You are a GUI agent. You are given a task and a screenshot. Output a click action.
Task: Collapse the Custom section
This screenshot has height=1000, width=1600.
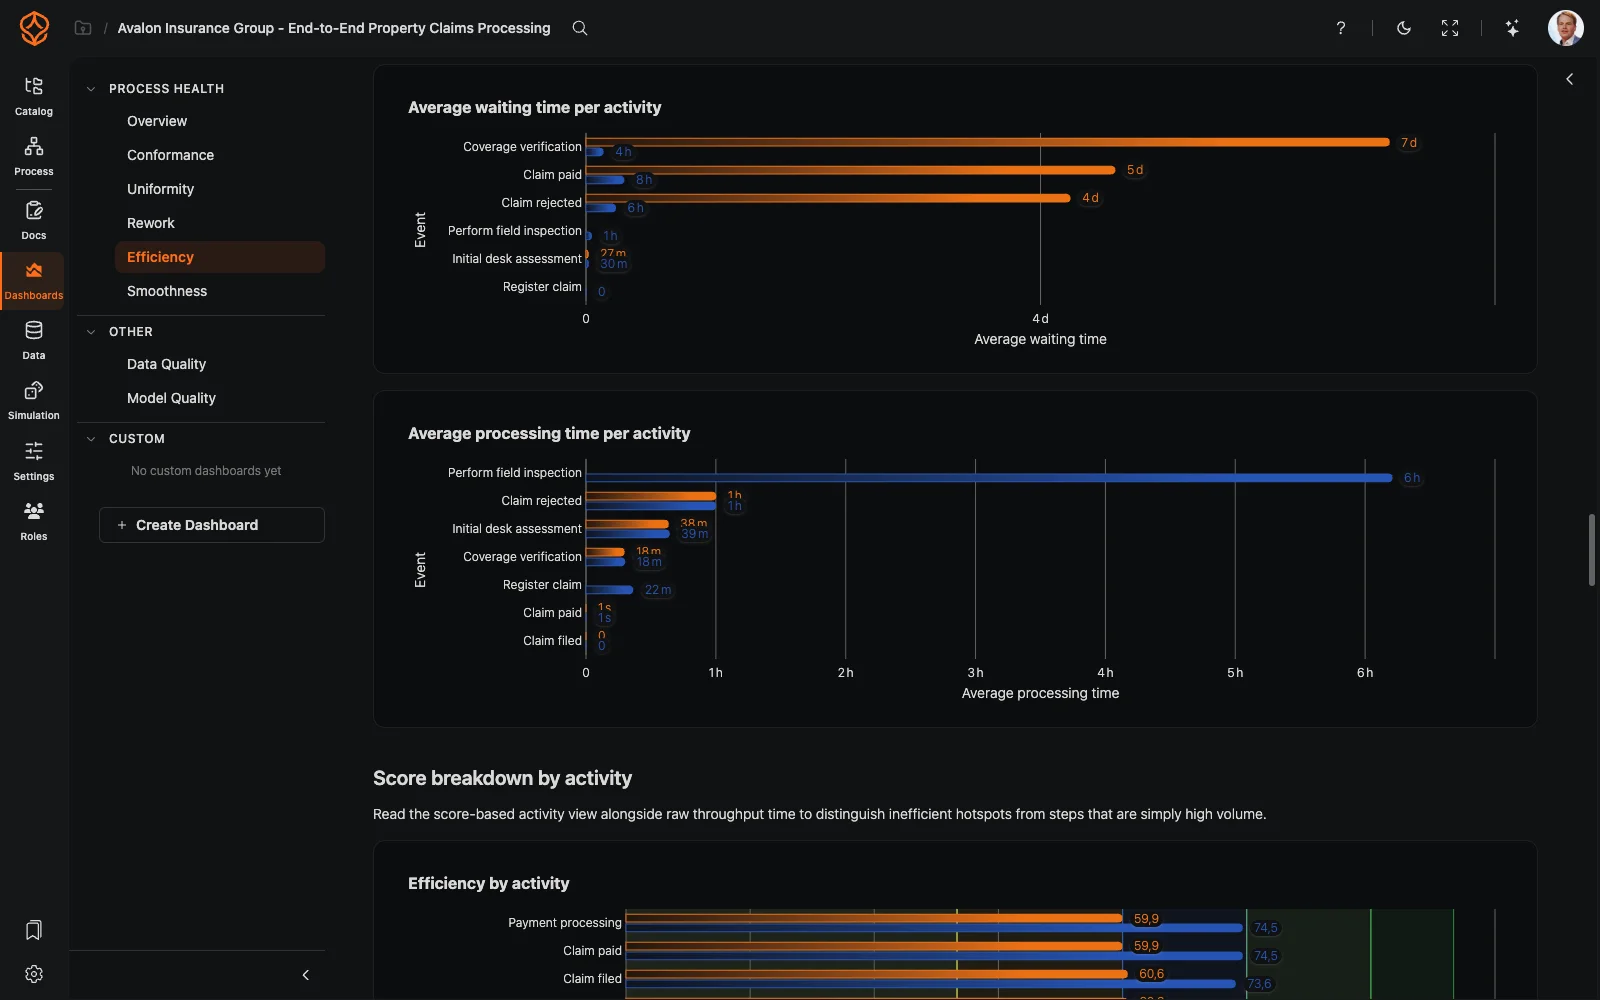pos(91,439)
